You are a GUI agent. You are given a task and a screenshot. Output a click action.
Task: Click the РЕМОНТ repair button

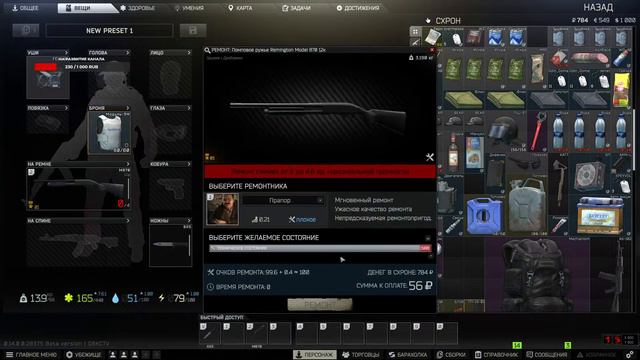(x=320, y=304)
